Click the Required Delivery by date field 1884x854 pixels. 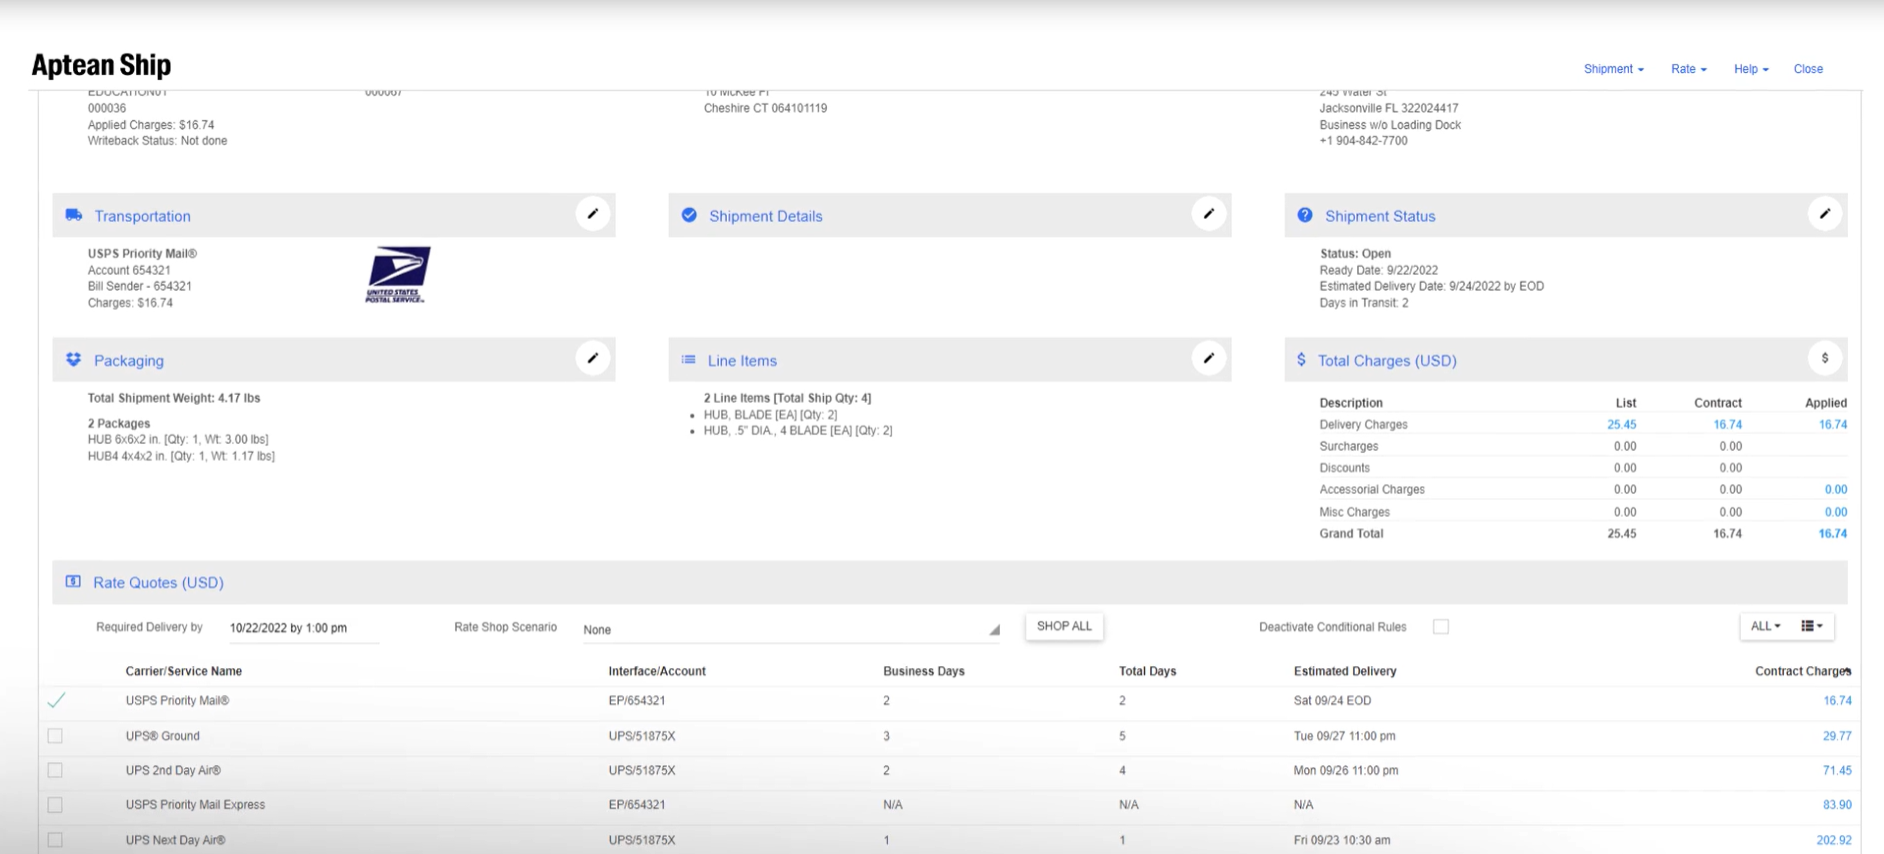(x=302, y=628)
